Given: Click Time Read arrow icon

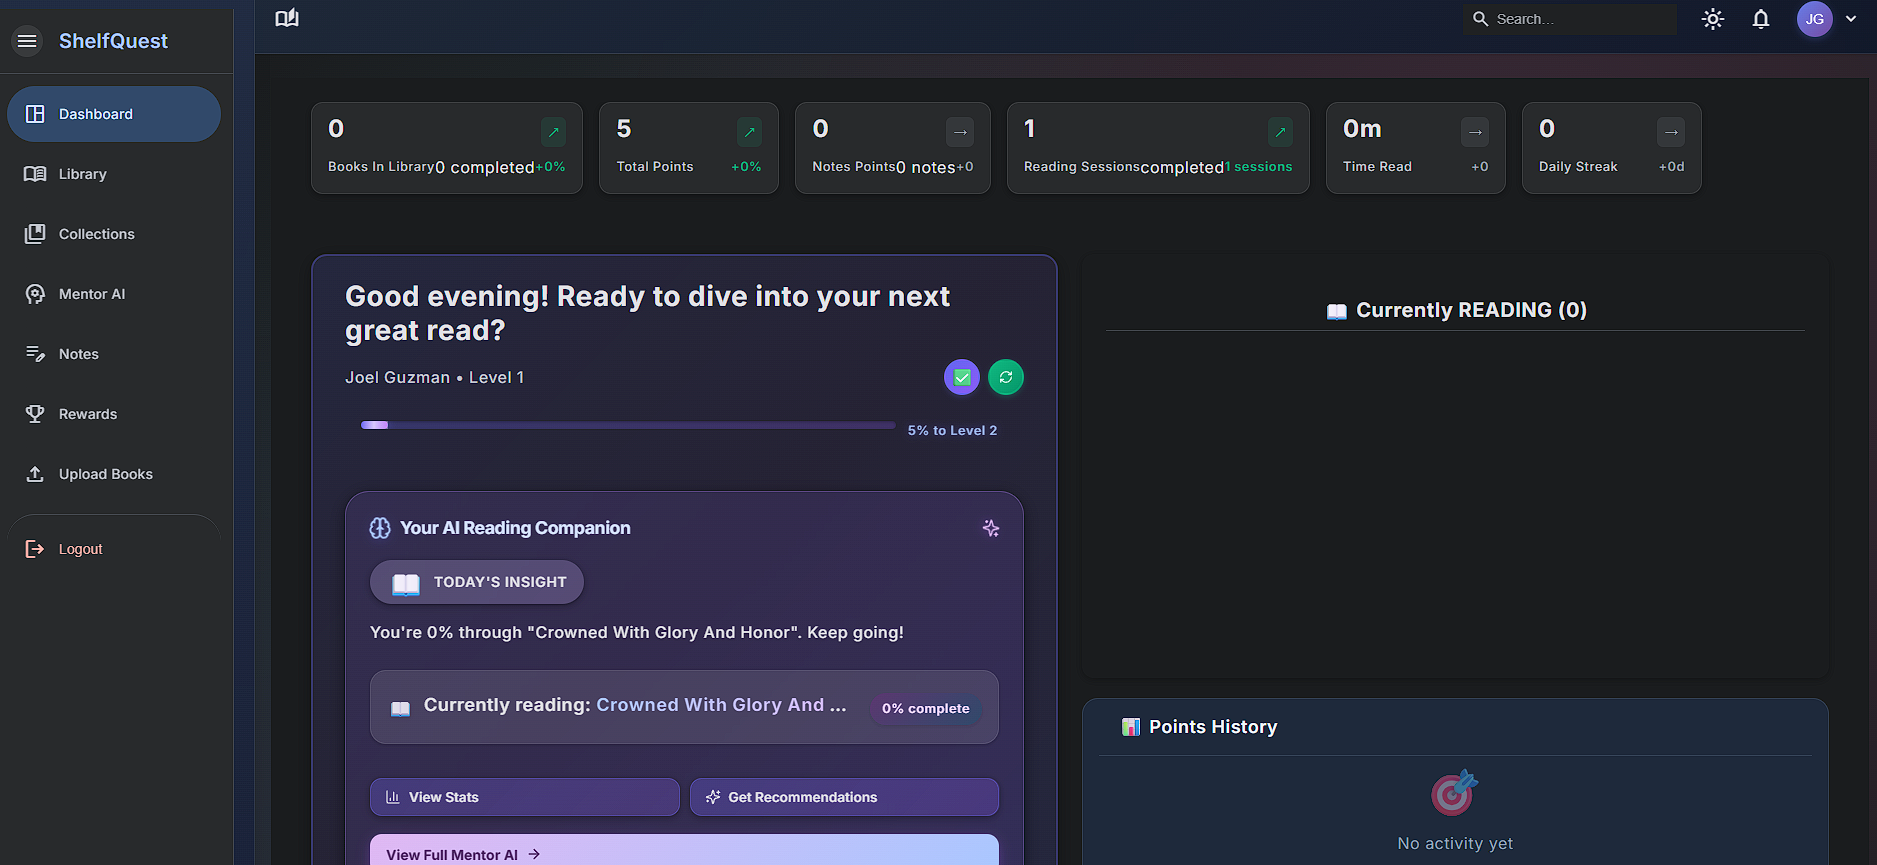Looking at the screenshot, I should (x=1475, y=132).
